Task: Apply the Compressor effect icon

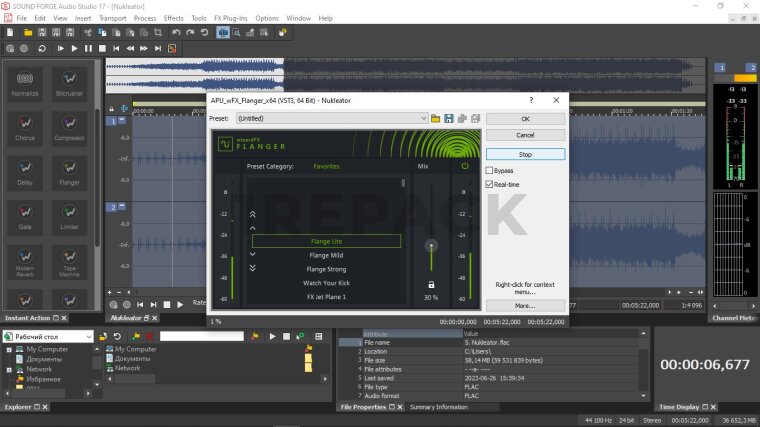Action: click(x=69, y=124)
